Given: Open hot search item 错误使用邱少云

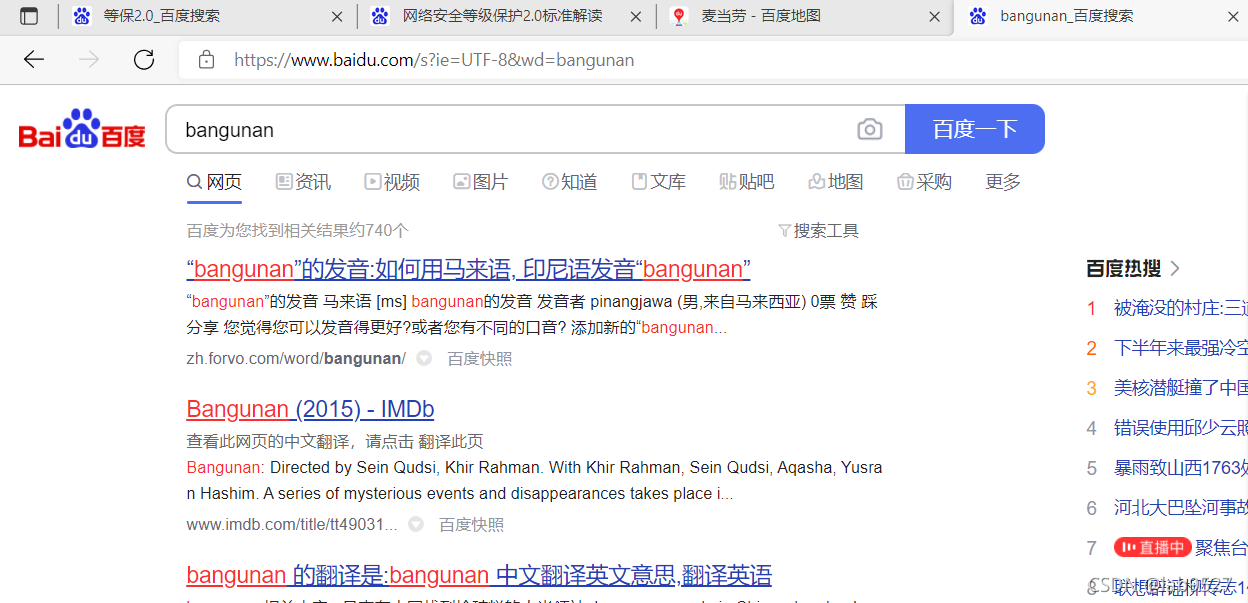Looking at the screenshot, I should pyautogui.click(x=1181, y=428).
